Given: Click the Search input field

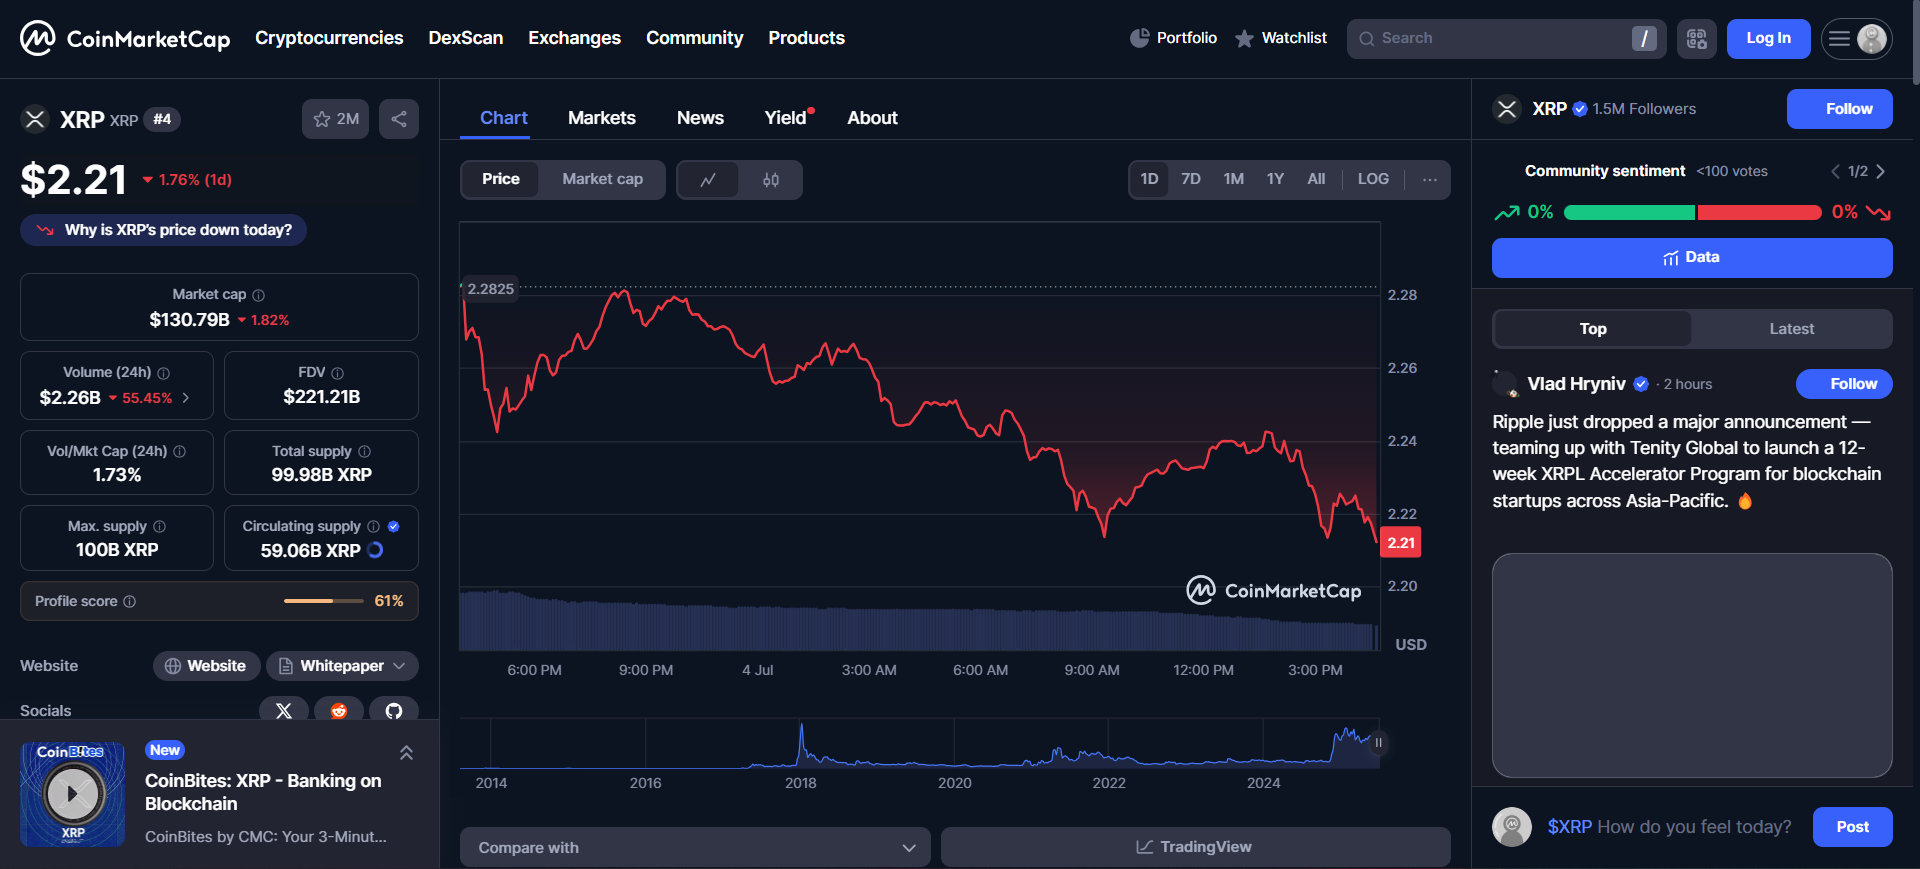Looking at the screenshot, I should [1505, 39].
